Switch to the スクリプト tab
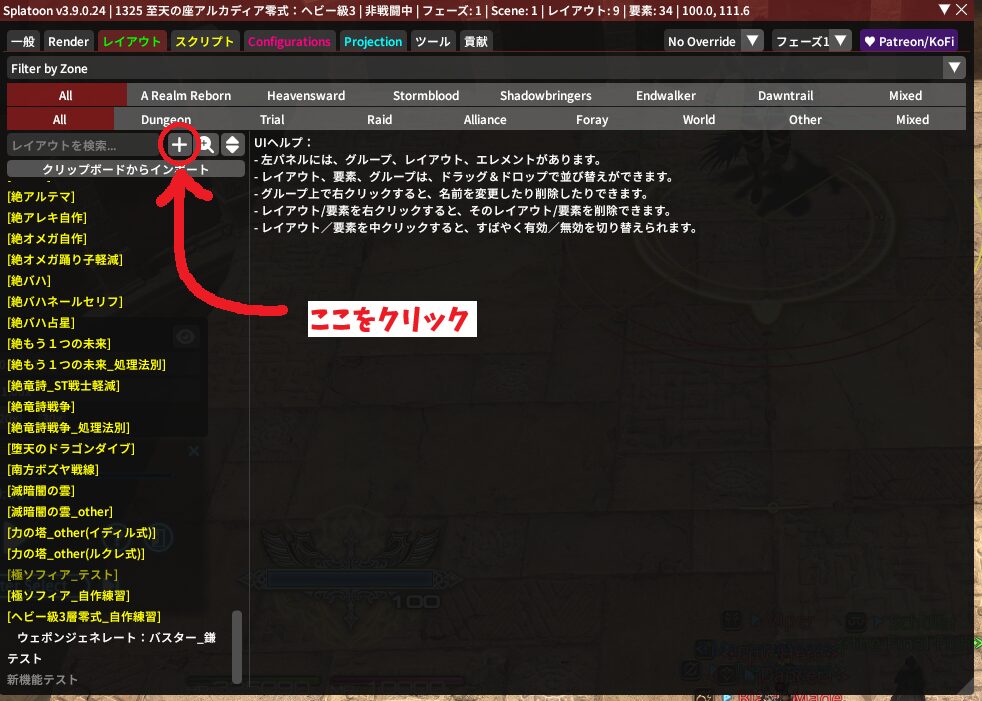The width and height of the screenshot is (982, 701). point(204,42)
